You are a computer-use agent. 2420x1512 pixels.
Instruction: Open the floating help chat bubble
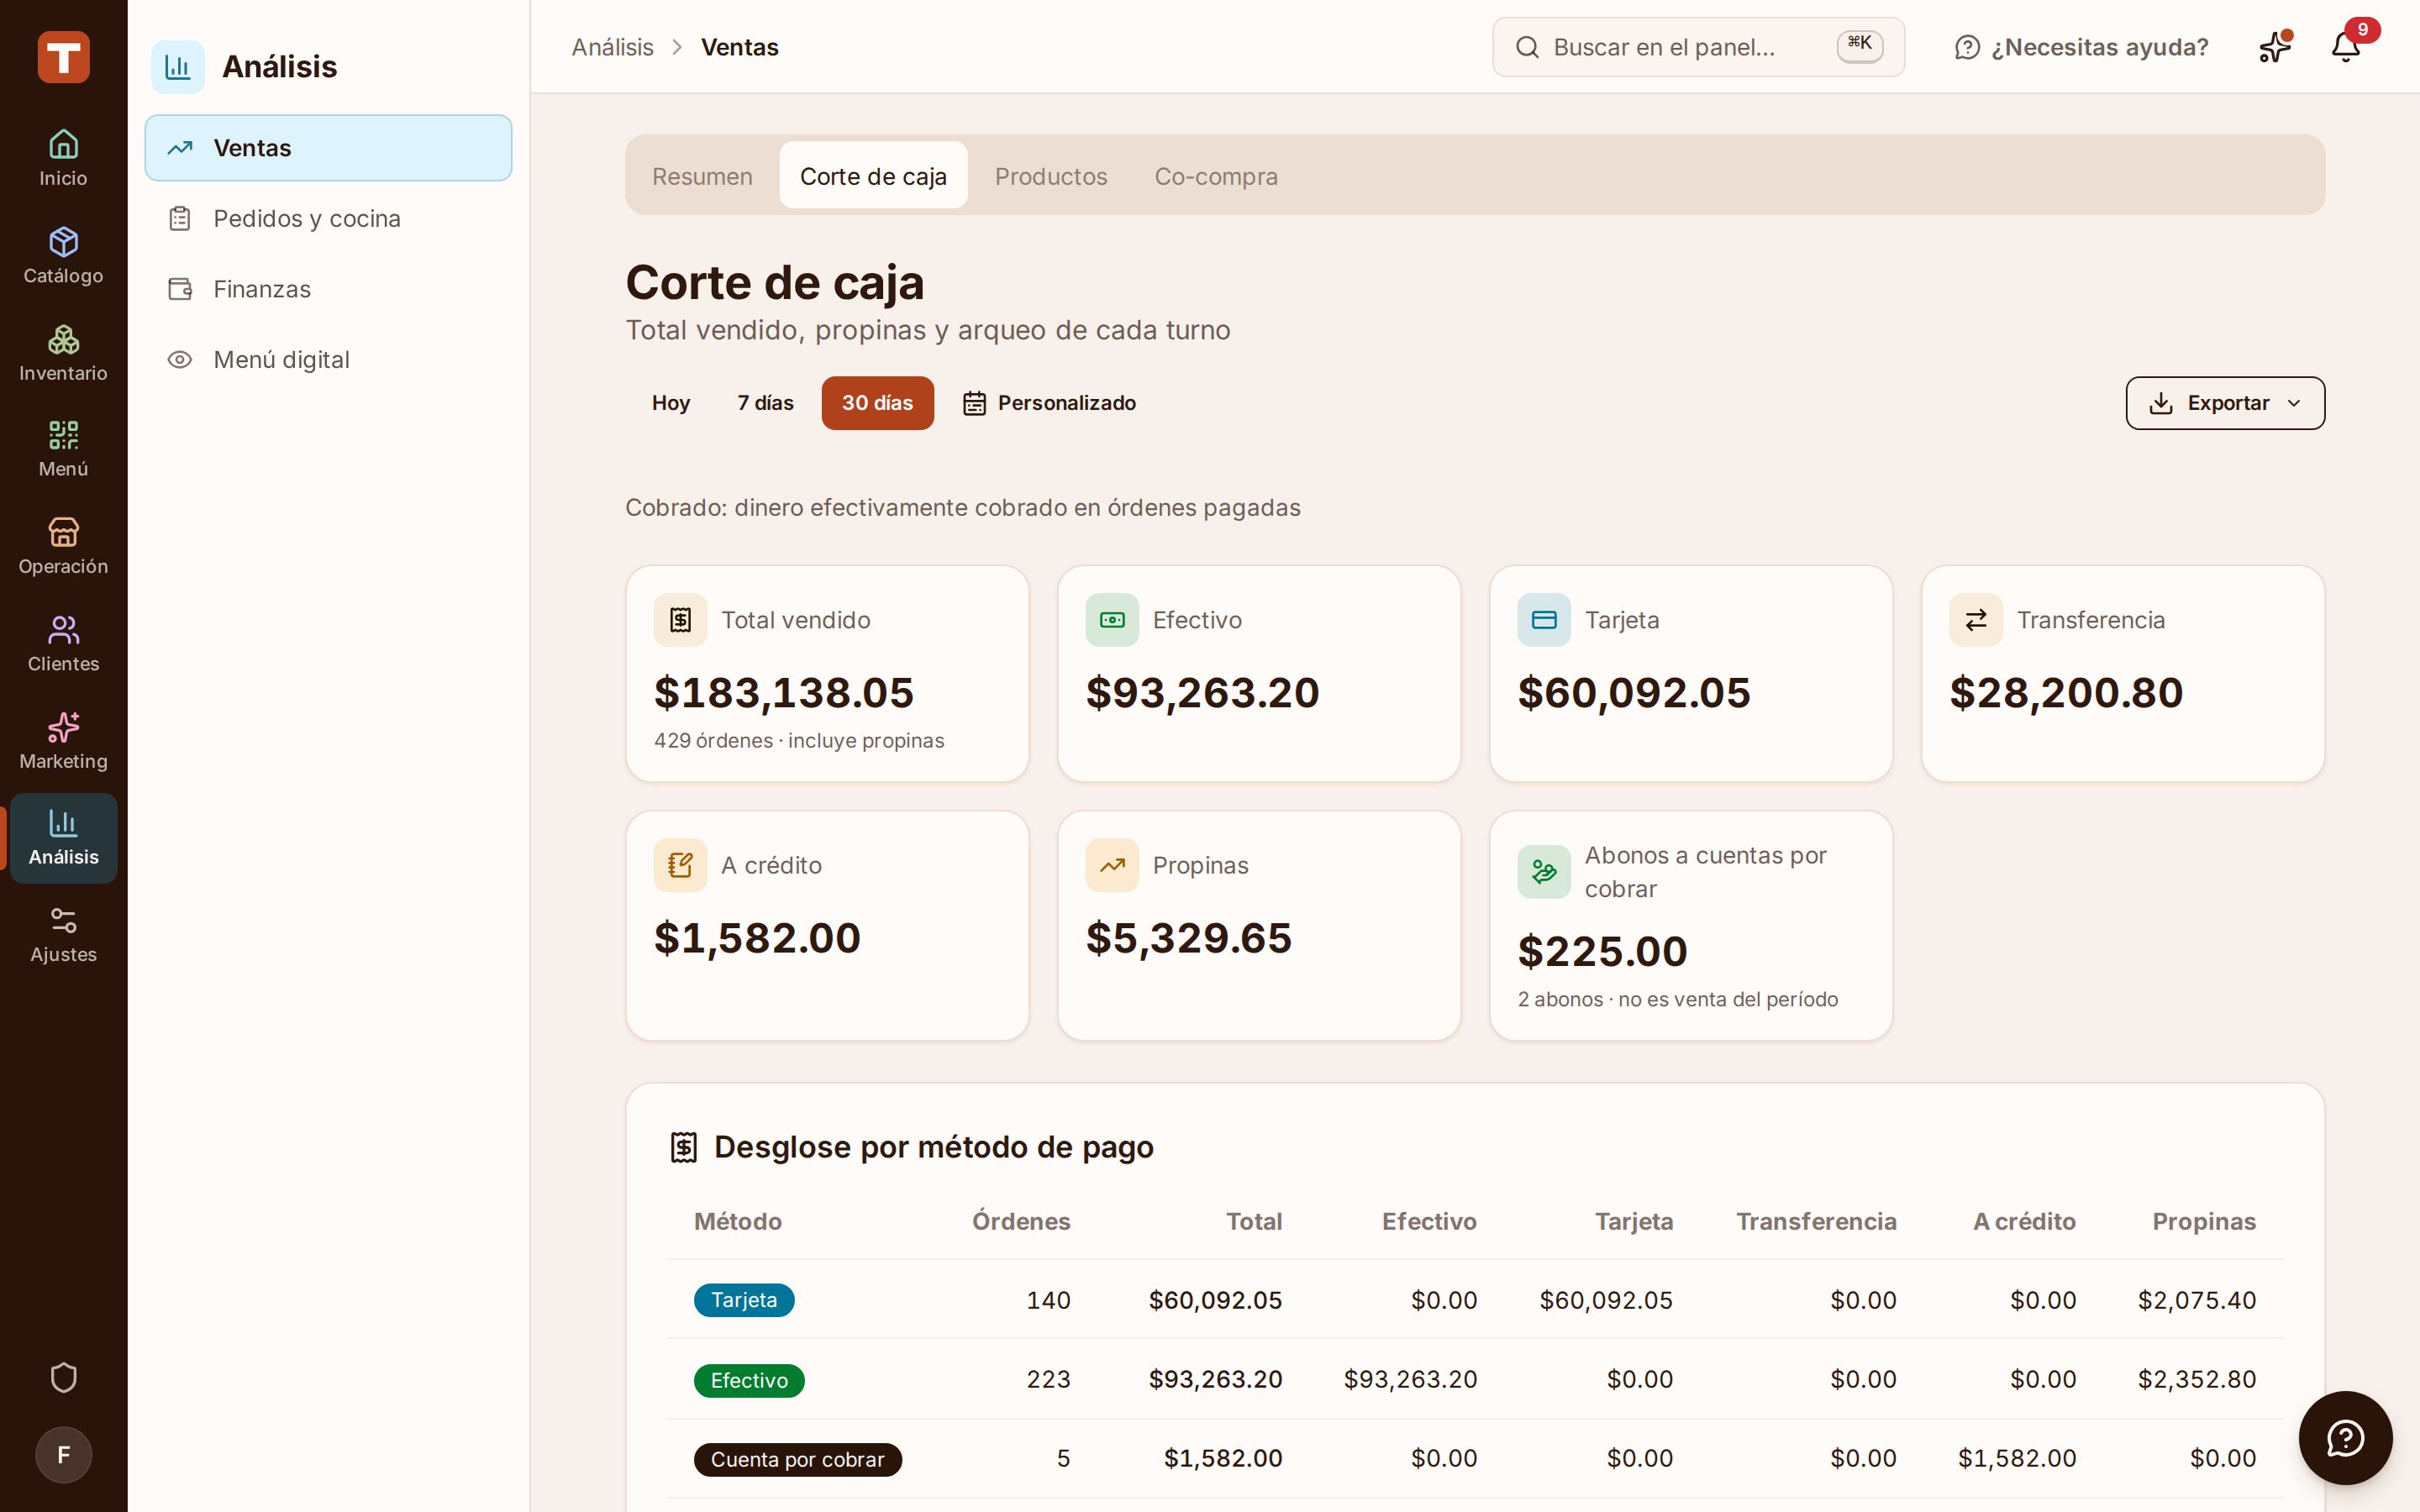2345,1438
